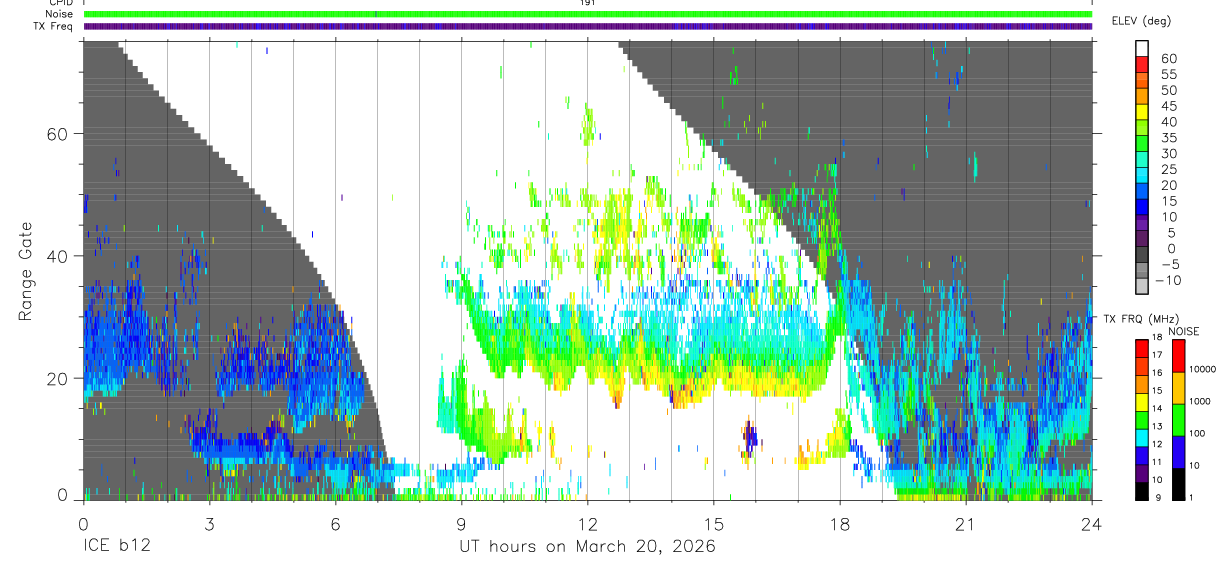1228x567 pixels.
Task: Click the red swatch in the ELEV colorbar
Action: (1143, 62)
